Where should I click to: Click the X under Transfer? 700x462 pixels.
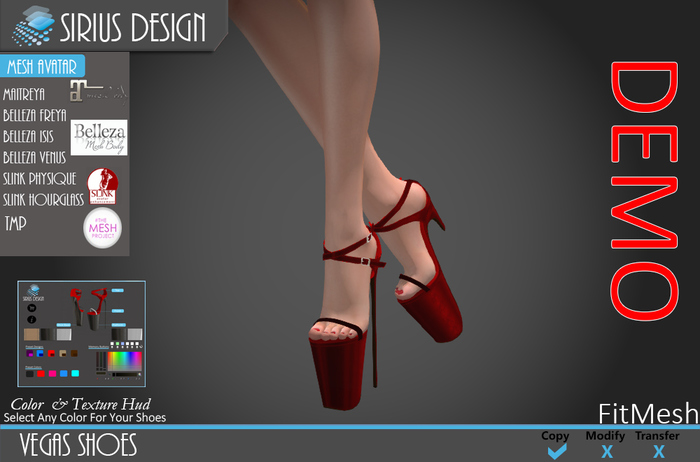(x=658, y=452)
